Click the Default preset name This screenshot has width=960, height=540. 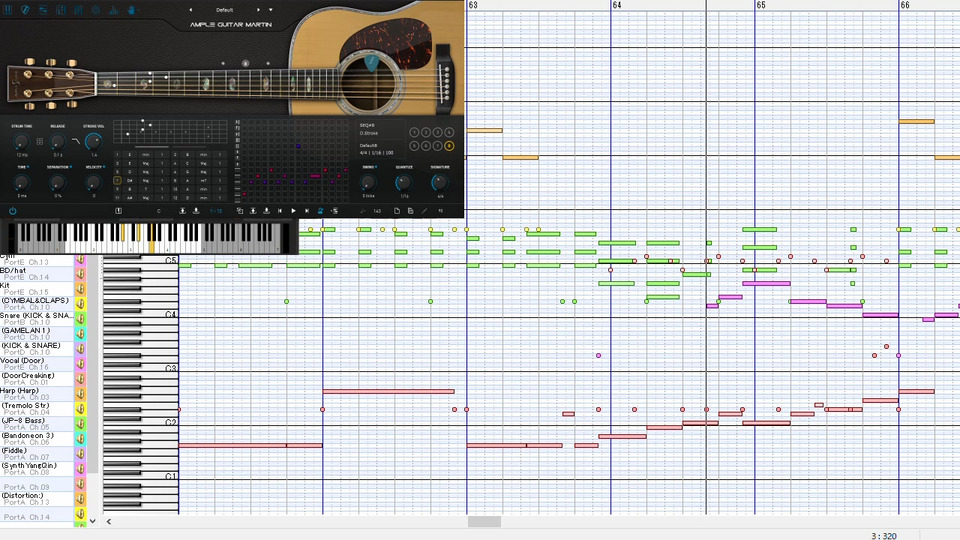(x=224, y=10)
